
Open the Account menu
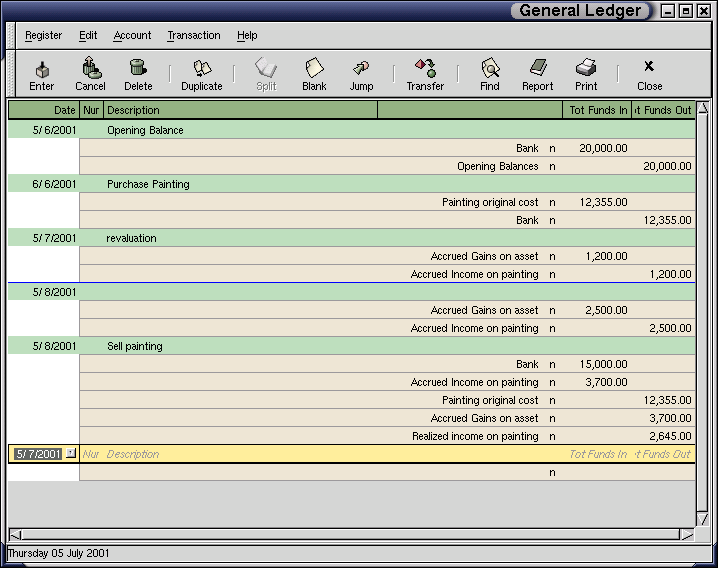click(132, 35)
